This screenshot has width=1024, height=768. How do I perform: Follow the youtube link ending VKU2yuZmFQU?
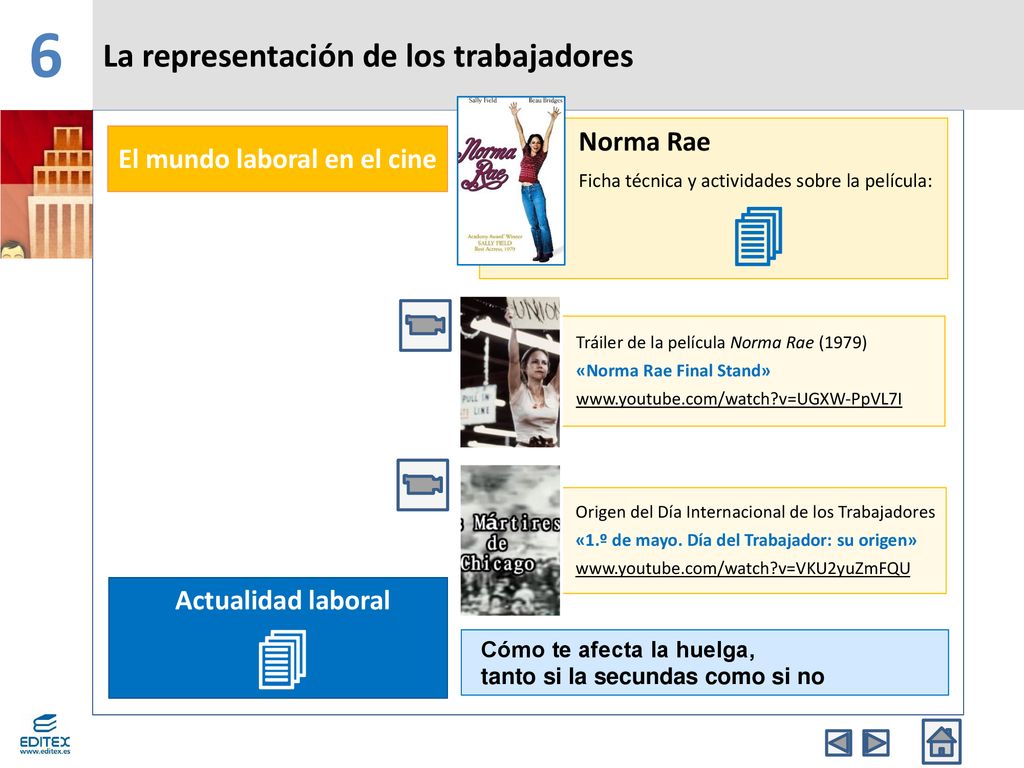point(743,569)
